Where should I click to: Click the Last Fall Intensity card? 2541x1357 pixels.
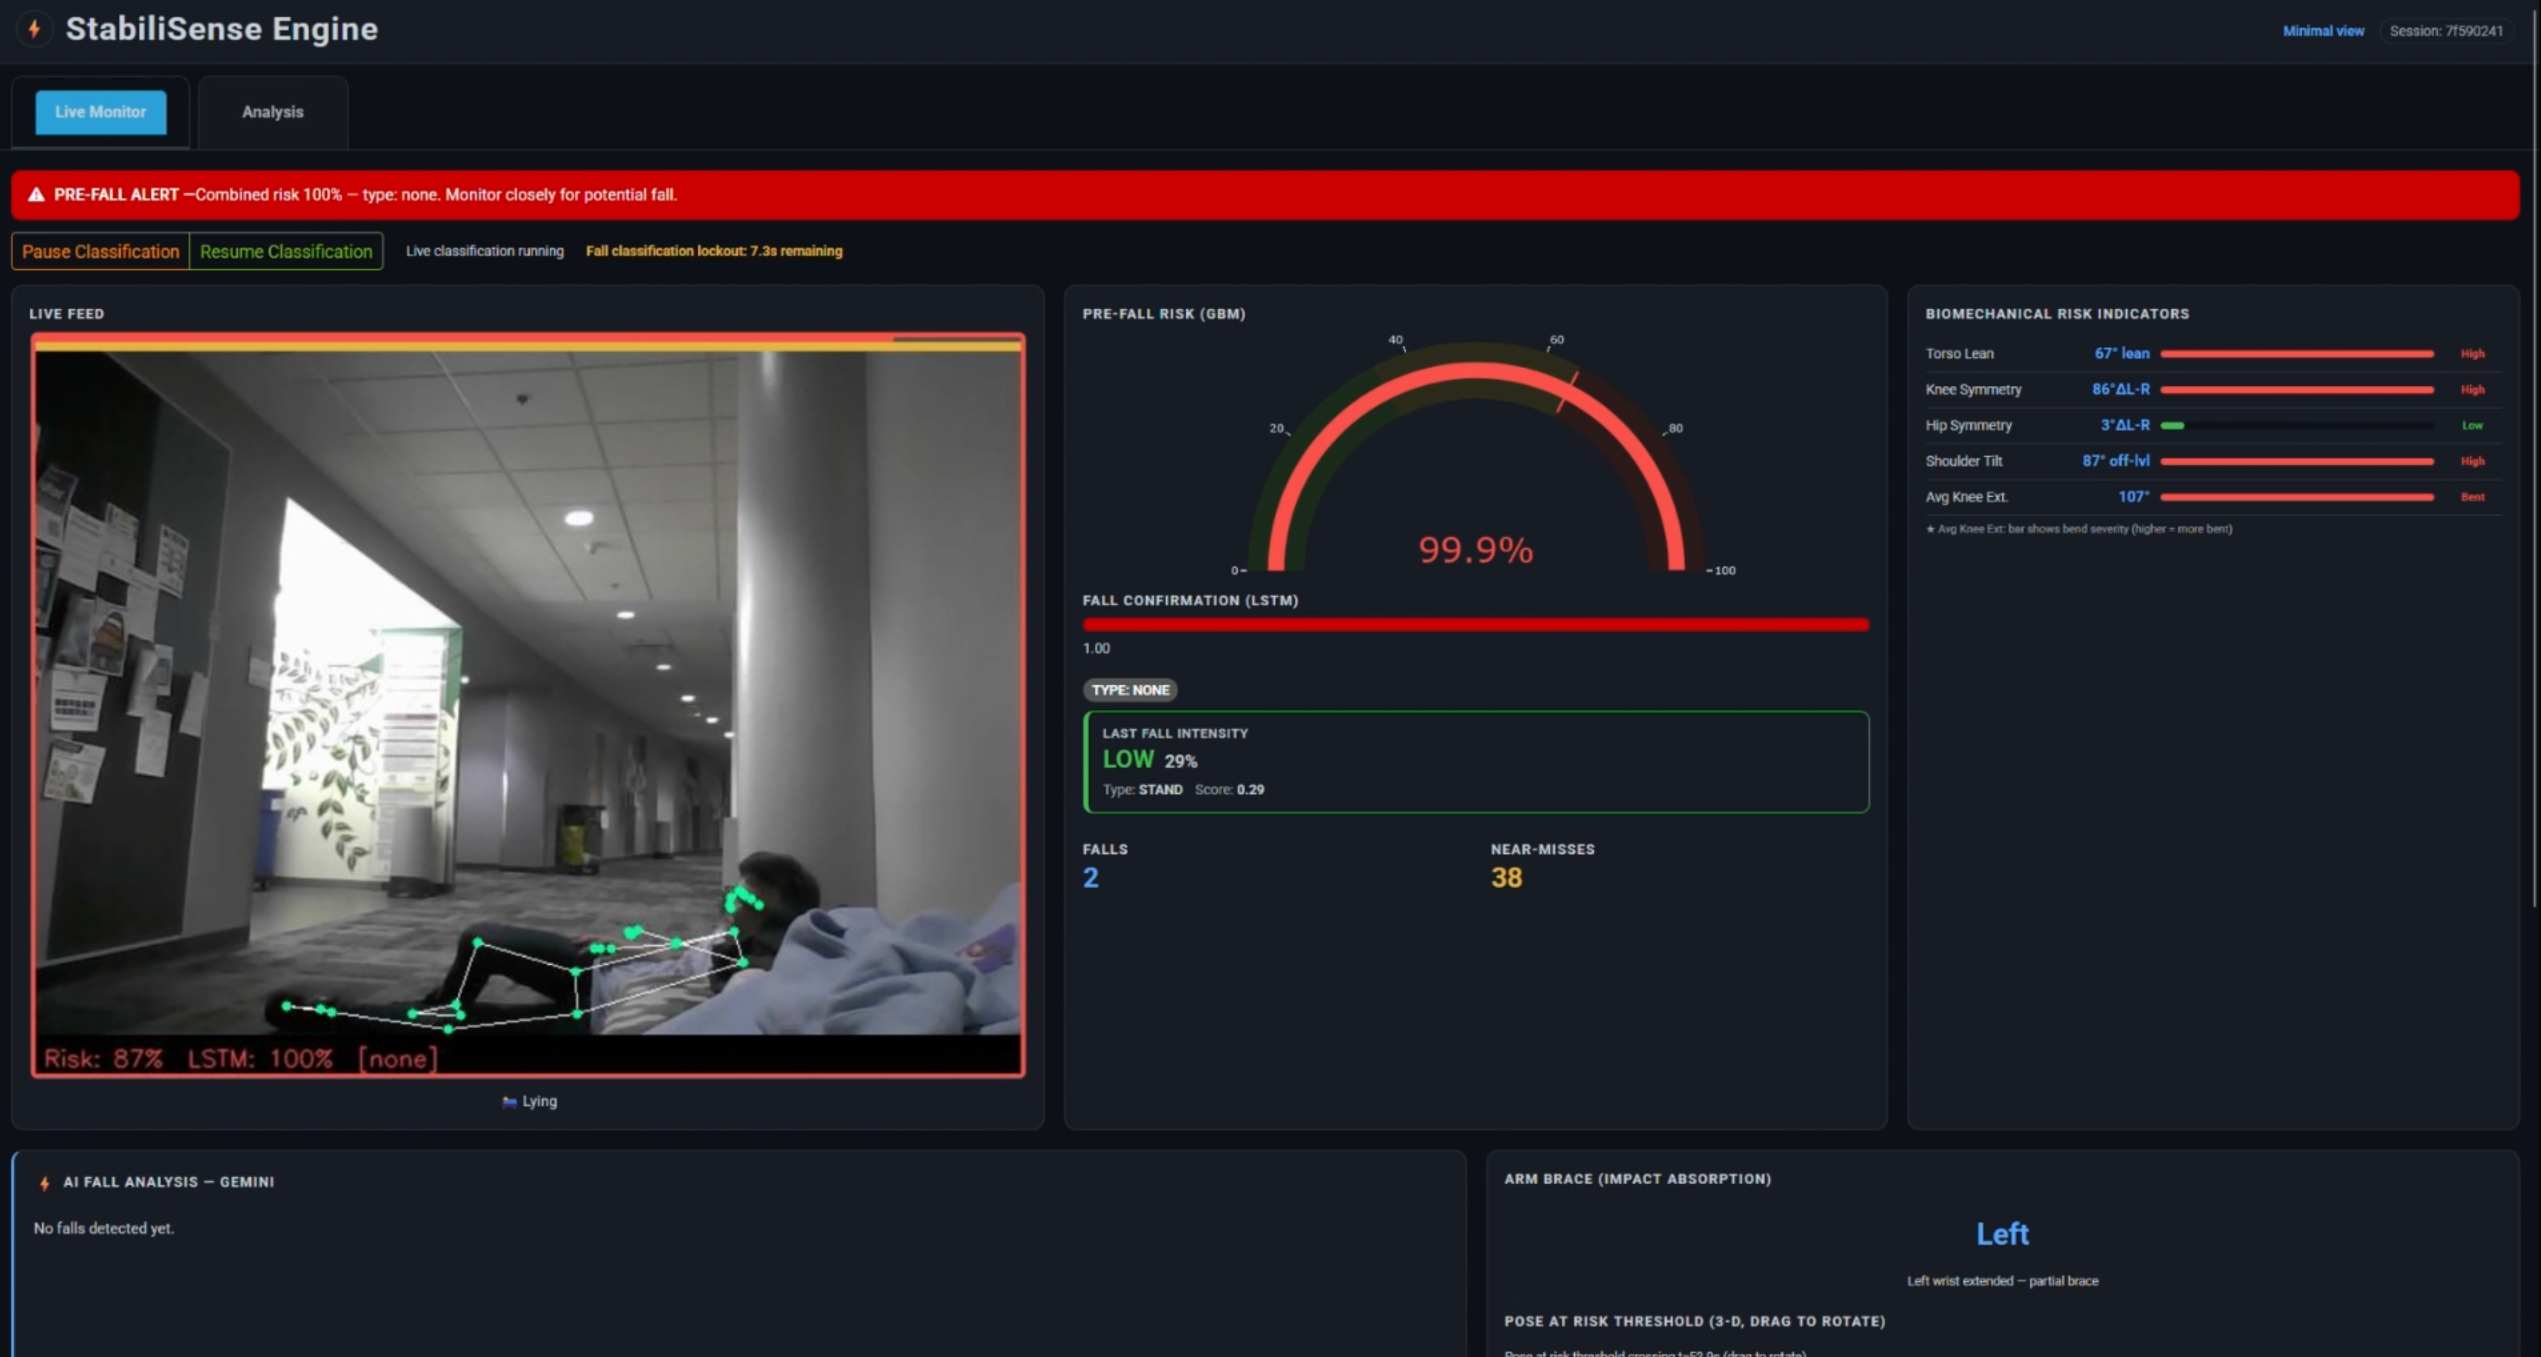tap(1475, 762)
